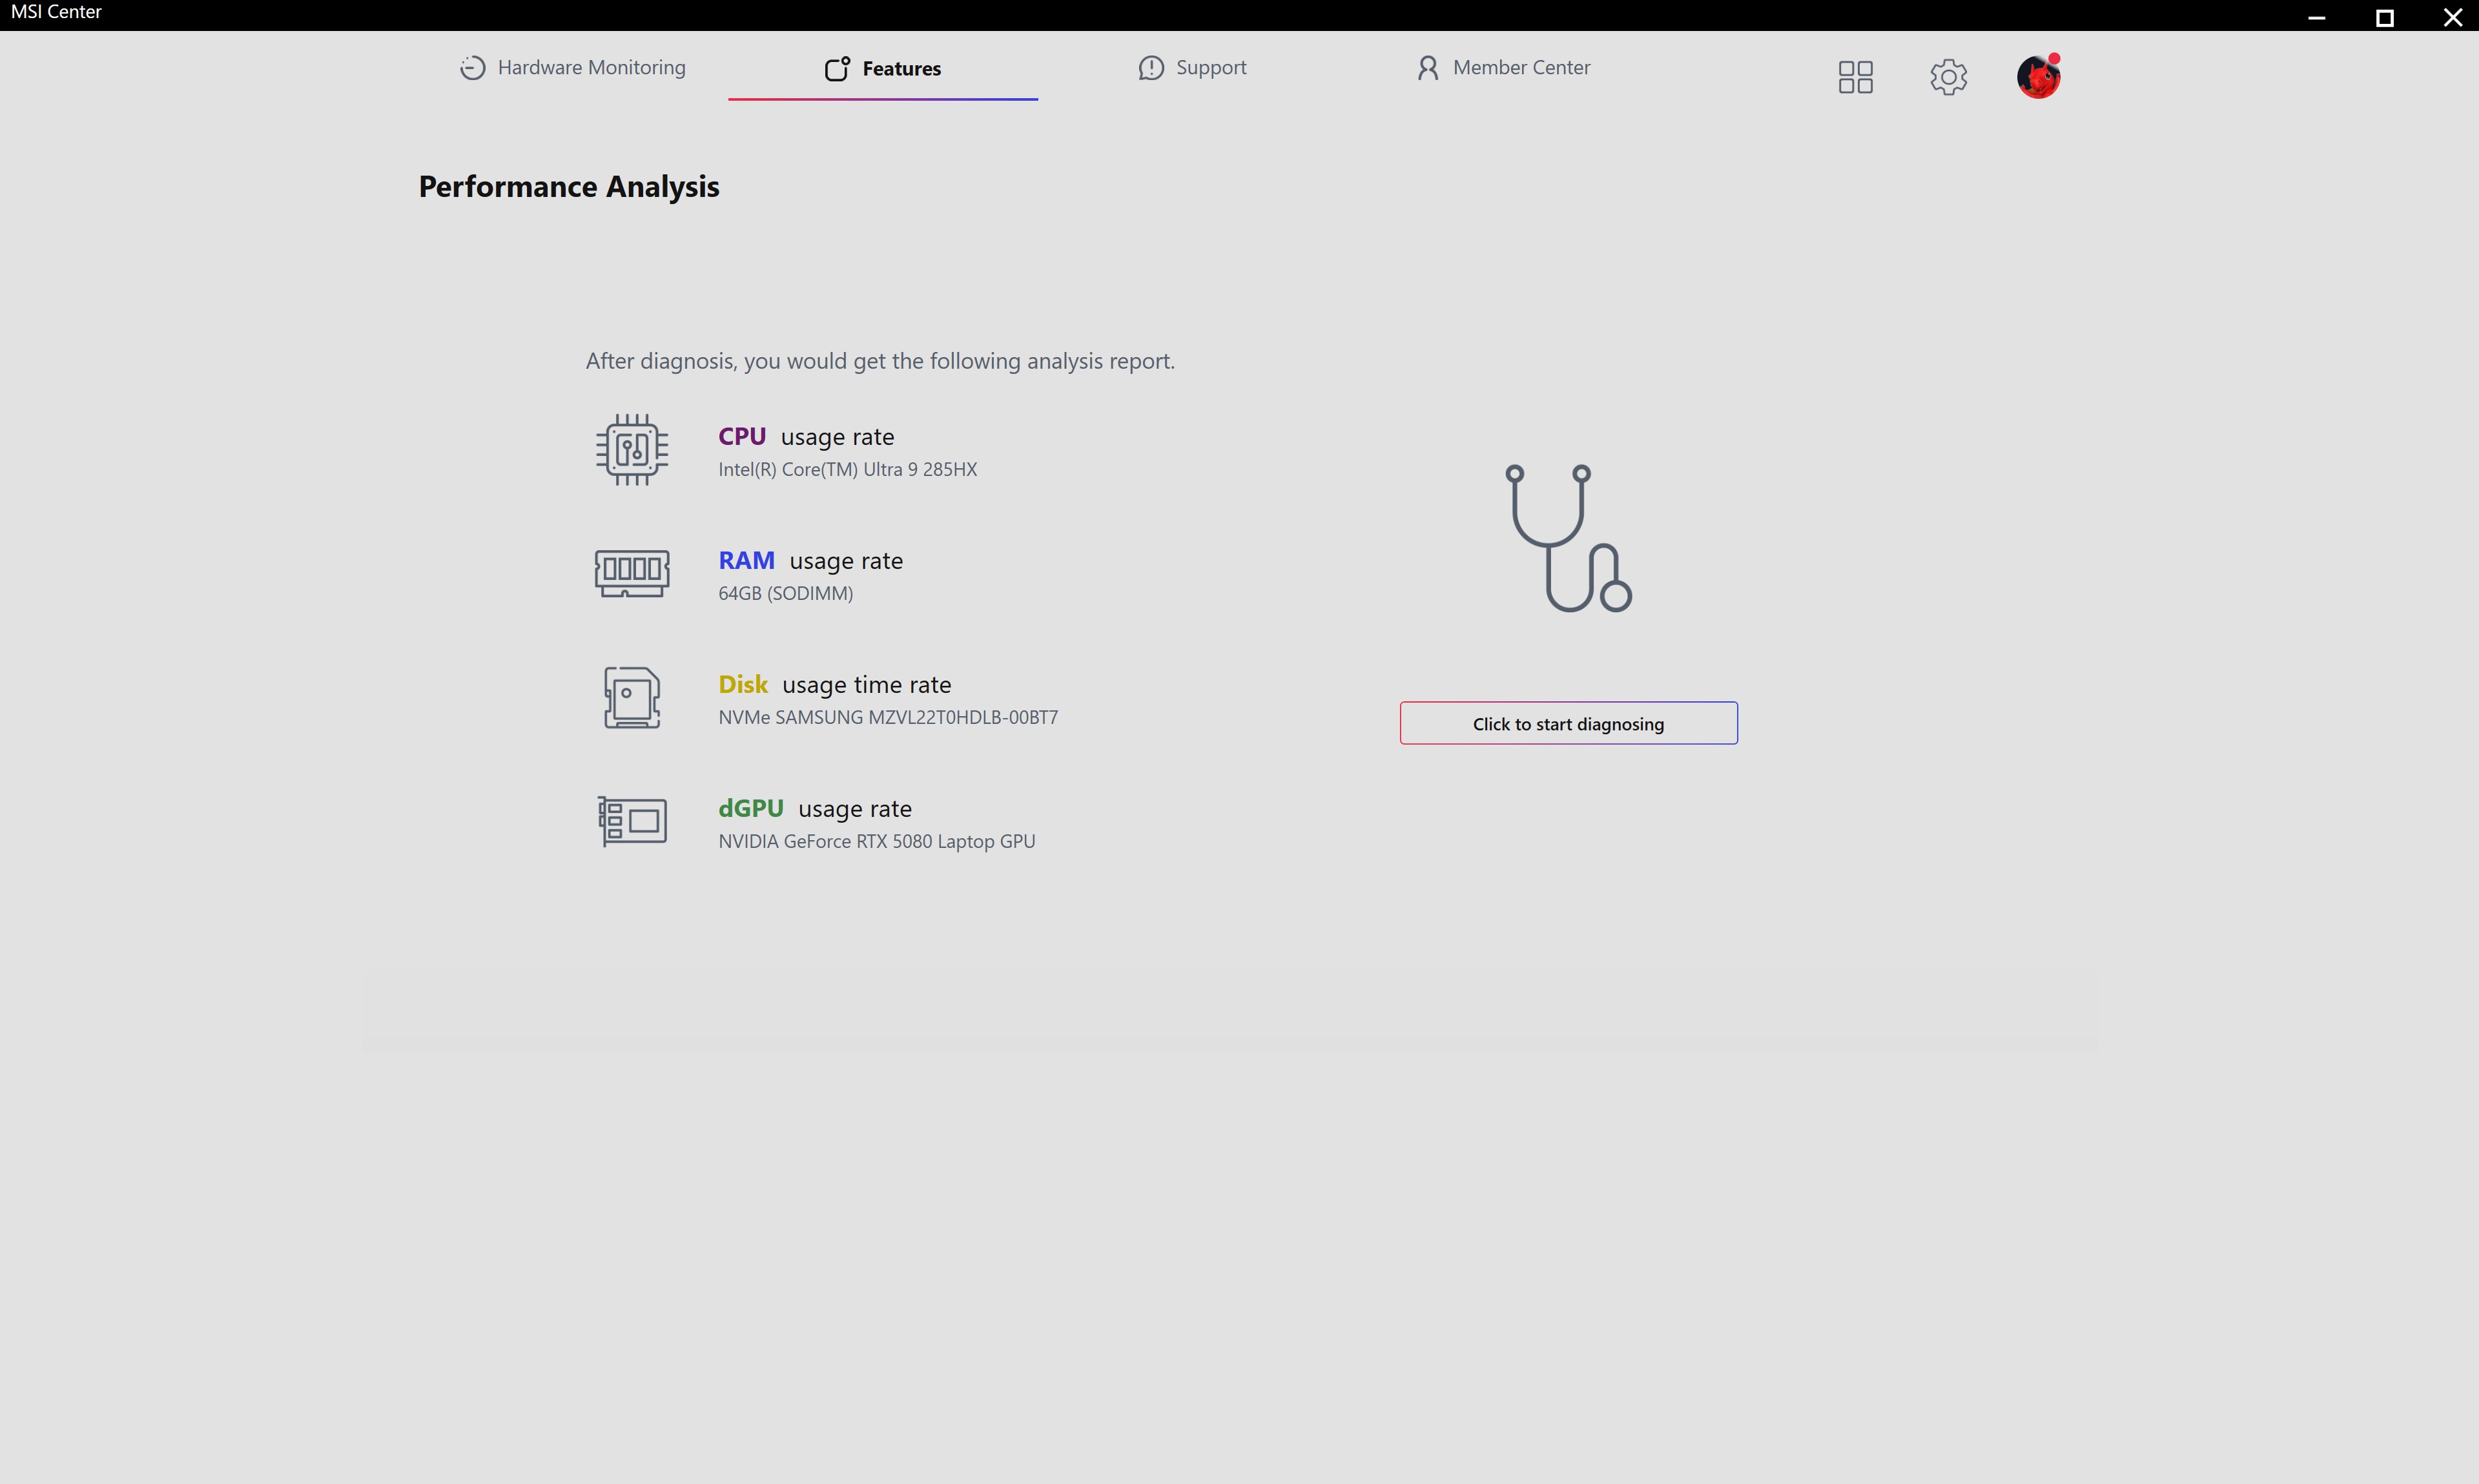The width and height of the screenshot is (2479, 1484).
Task: Click to start diagnosing button
Action: click(1568, 724)
